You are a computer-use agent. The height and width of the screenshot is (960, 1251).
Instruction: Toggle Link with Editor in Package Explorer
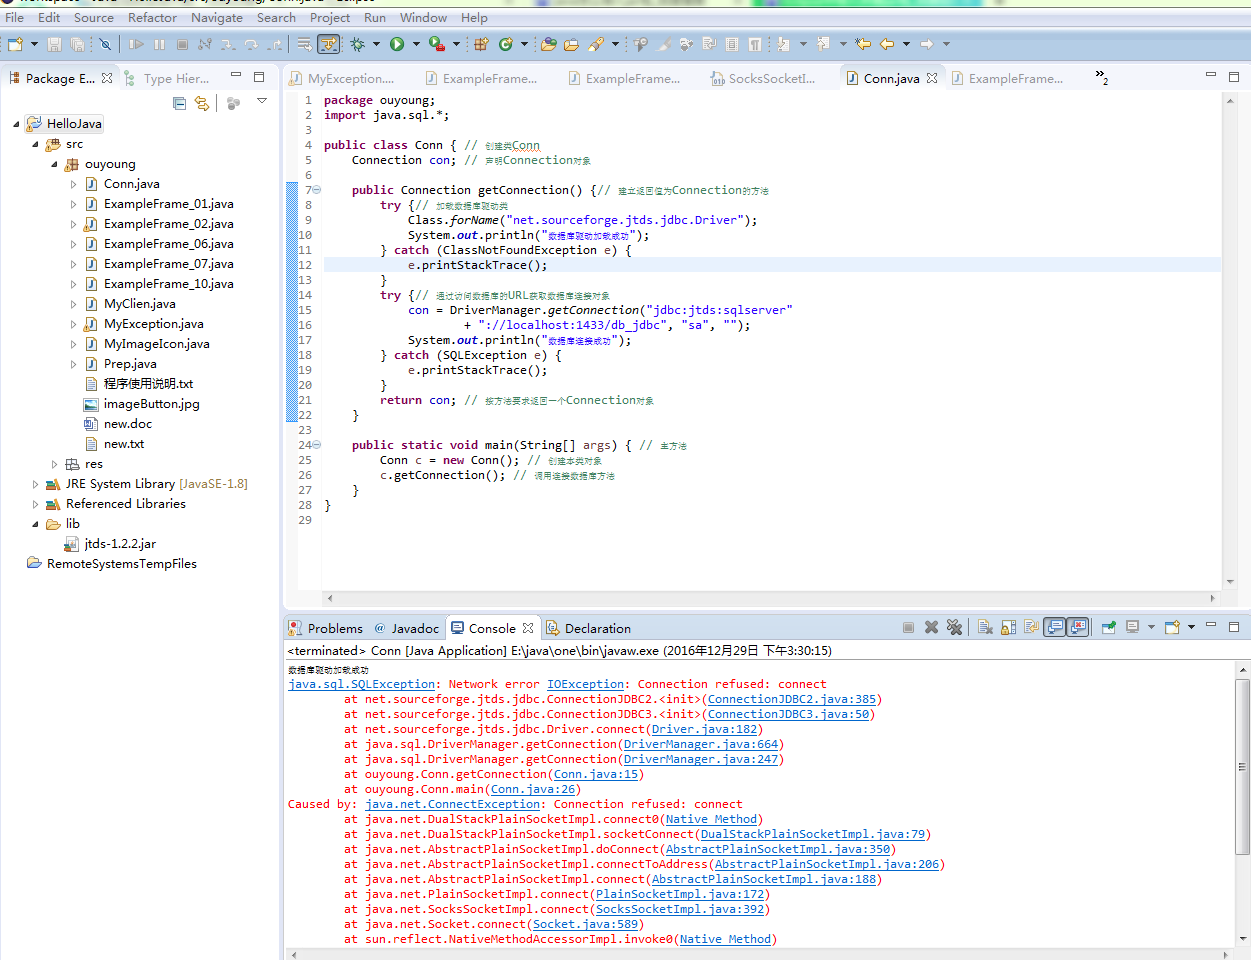point(202,103)
